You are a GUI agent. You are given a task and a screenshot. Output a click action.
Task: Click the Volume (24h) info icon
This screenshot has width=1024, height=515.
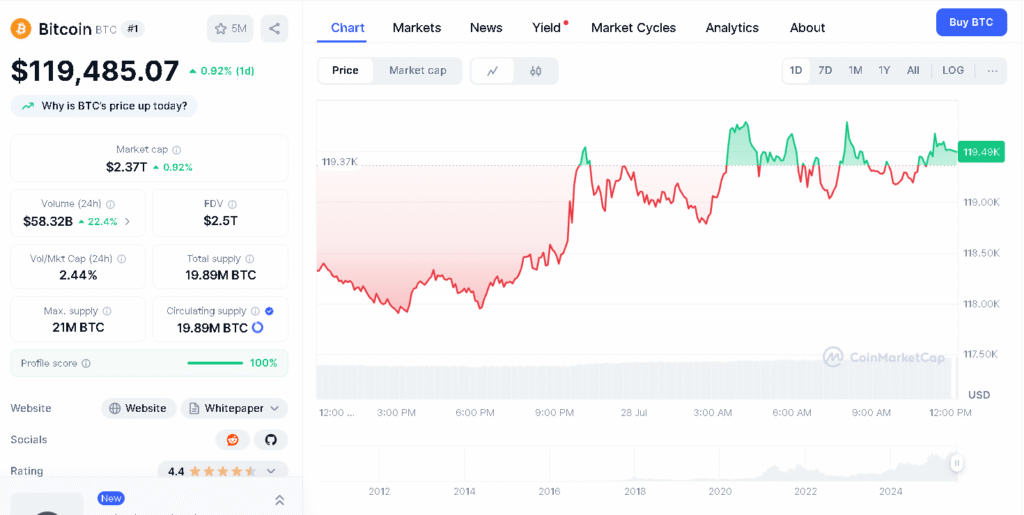click(x=110, y=204)
